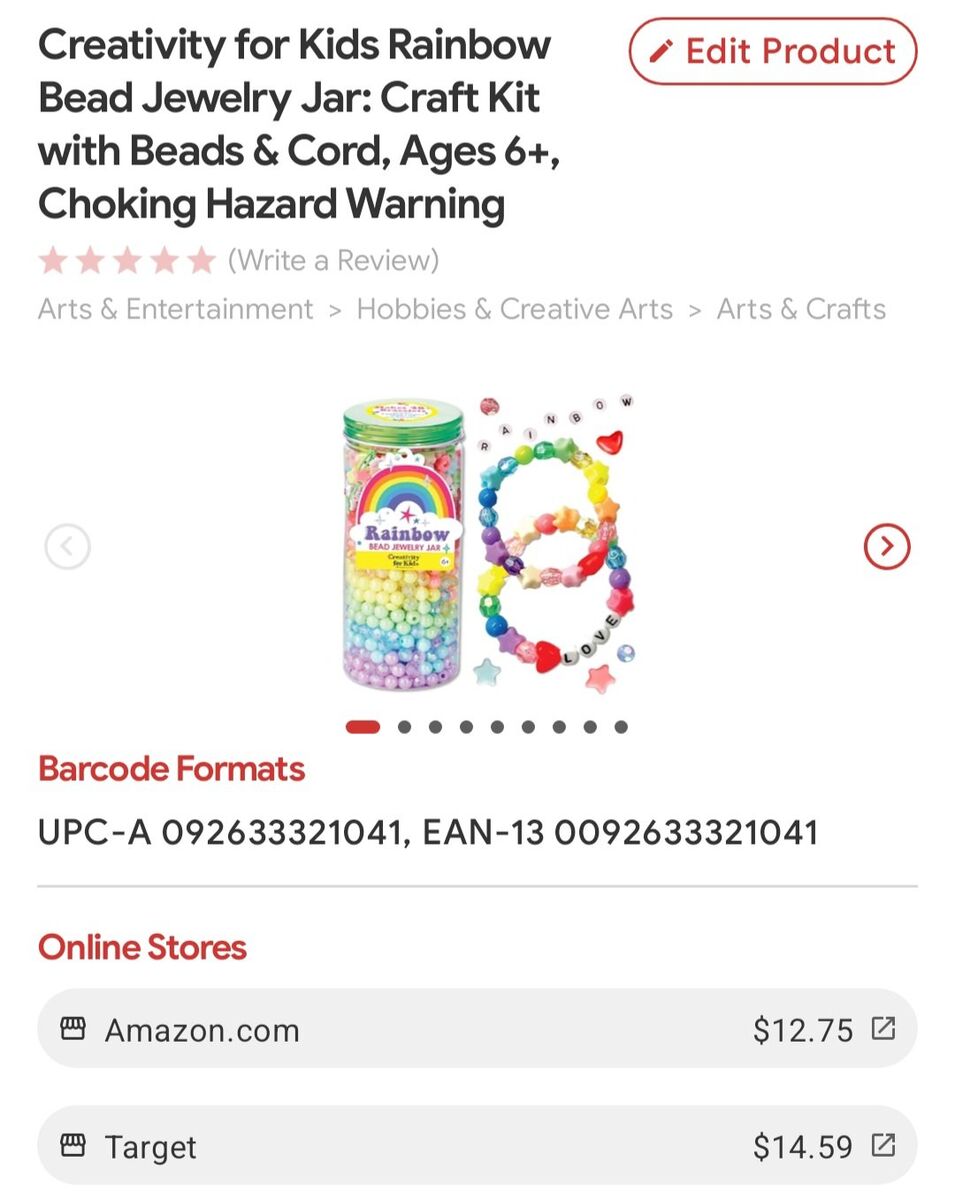
Task: Select the last carousel dot
Action: [x=621, y=727]
